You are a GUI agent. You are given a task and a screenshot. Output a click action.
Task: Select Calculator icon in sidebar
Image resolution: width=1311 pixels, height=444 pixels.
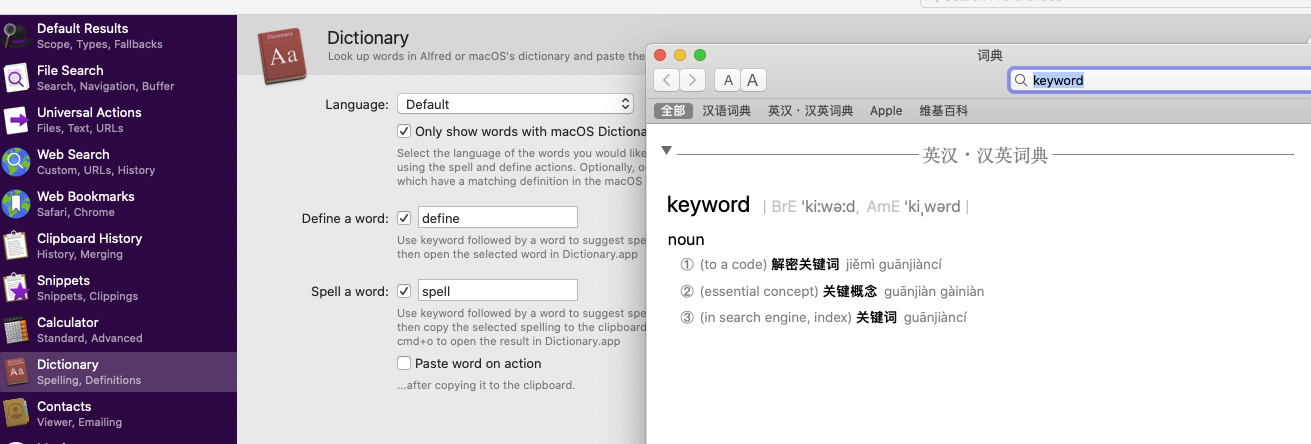16,330
